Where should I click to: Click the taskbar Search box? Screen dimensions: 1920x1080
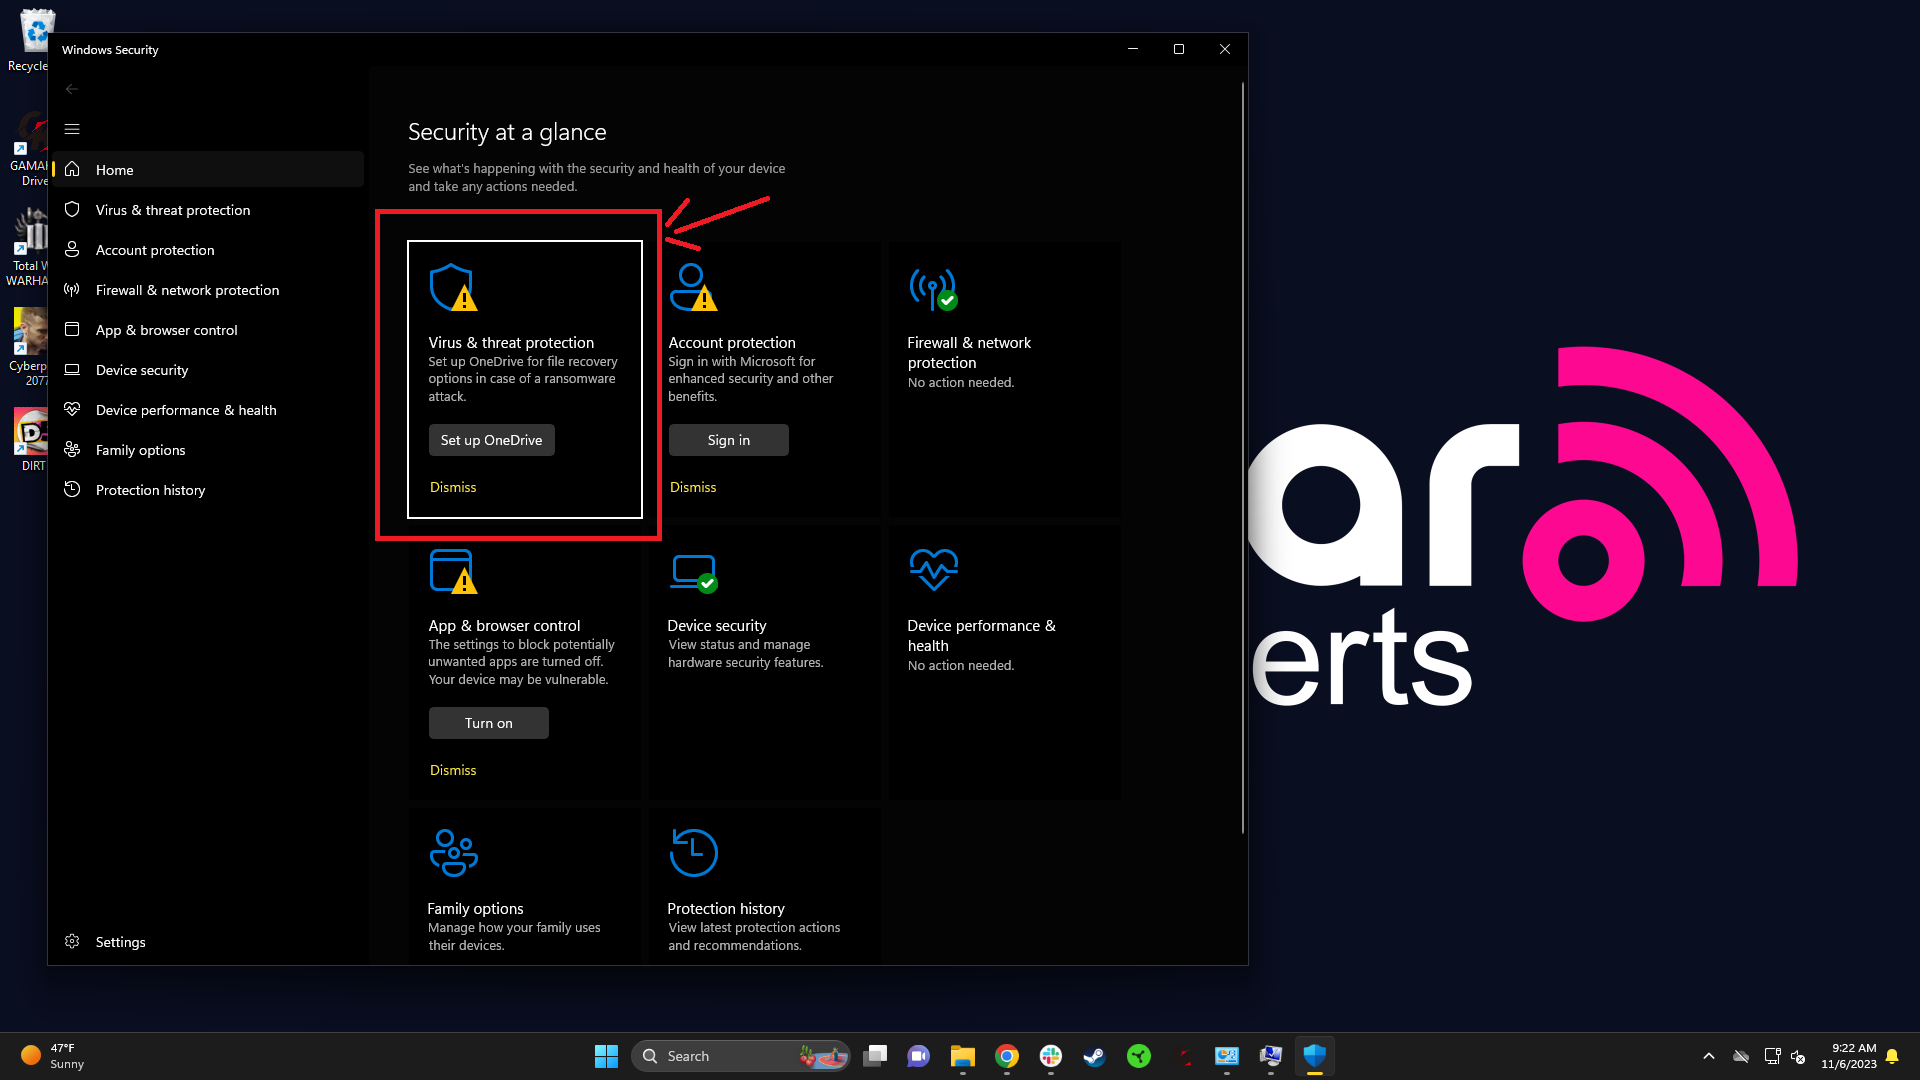(741, 1056)
